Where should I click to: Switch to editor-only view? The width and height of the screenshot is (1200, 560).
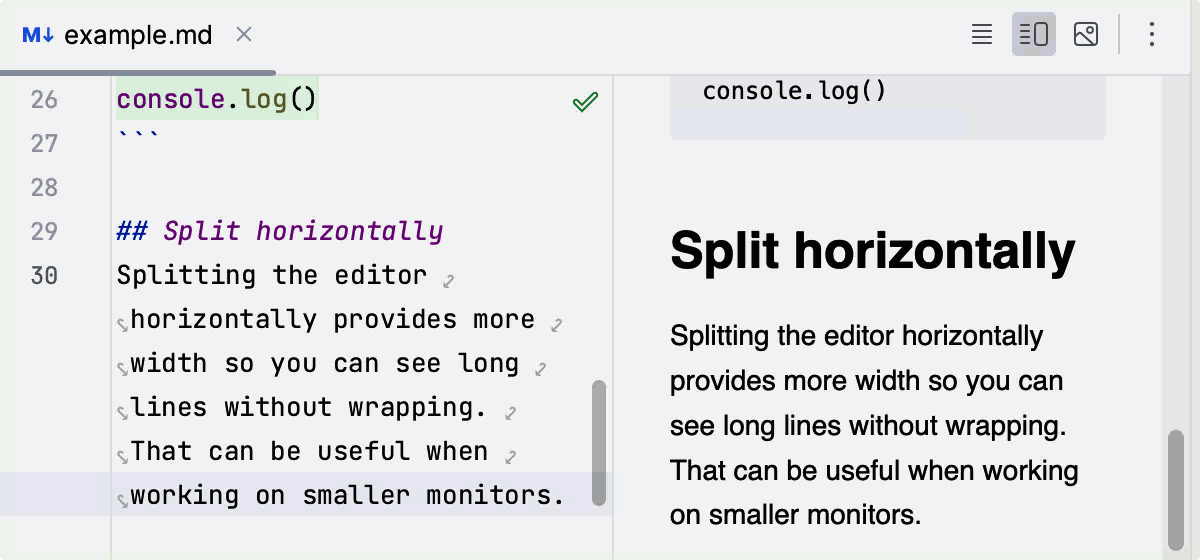coord(982,35)
